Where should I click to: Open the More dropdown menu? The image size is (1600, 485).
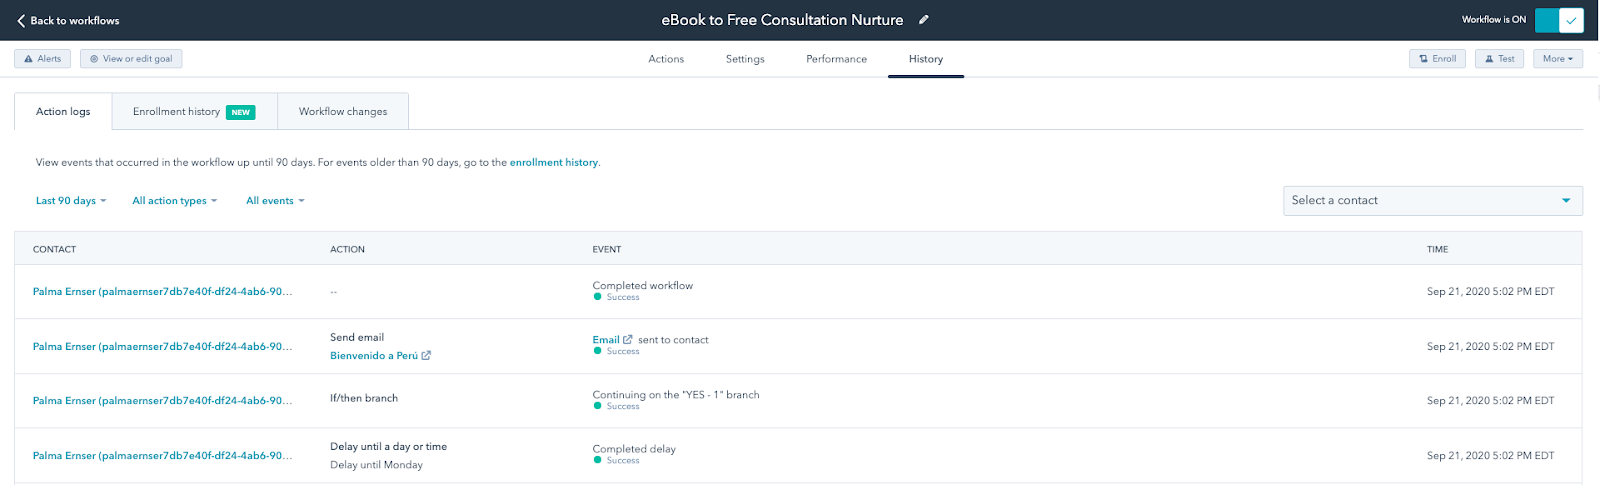(x=1557, y=59)
